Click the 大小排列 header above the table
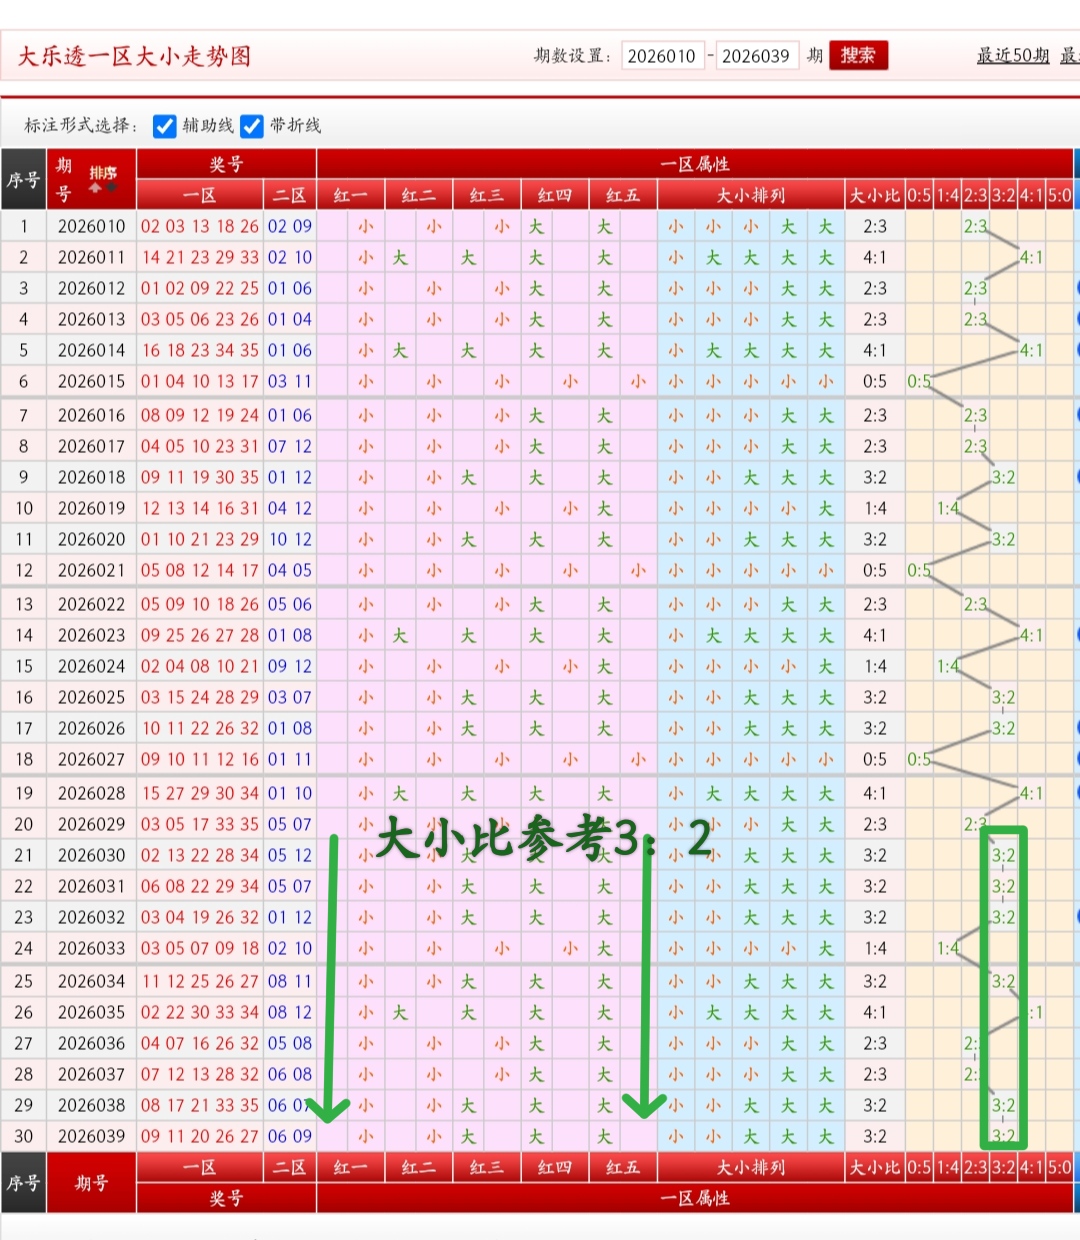 [750, 195]
